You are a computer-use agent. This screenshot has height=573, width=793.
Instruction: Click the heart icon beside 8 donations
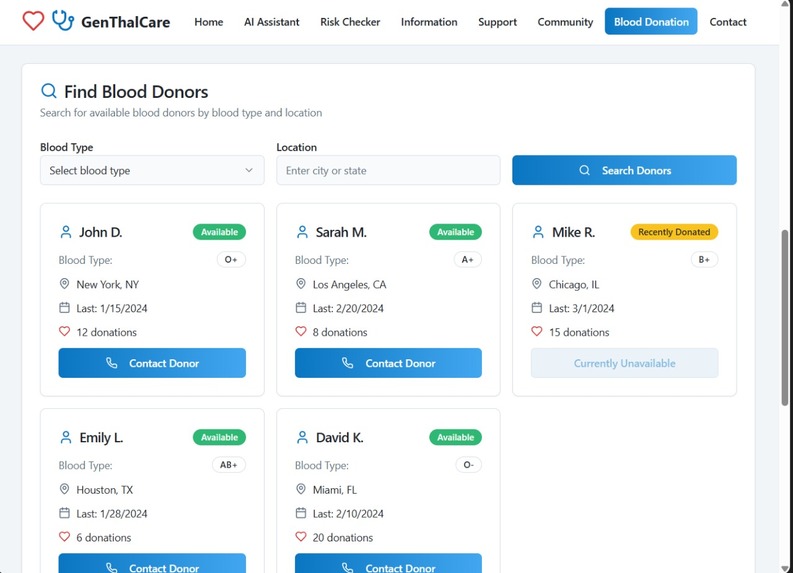click(x=301, y=331)
